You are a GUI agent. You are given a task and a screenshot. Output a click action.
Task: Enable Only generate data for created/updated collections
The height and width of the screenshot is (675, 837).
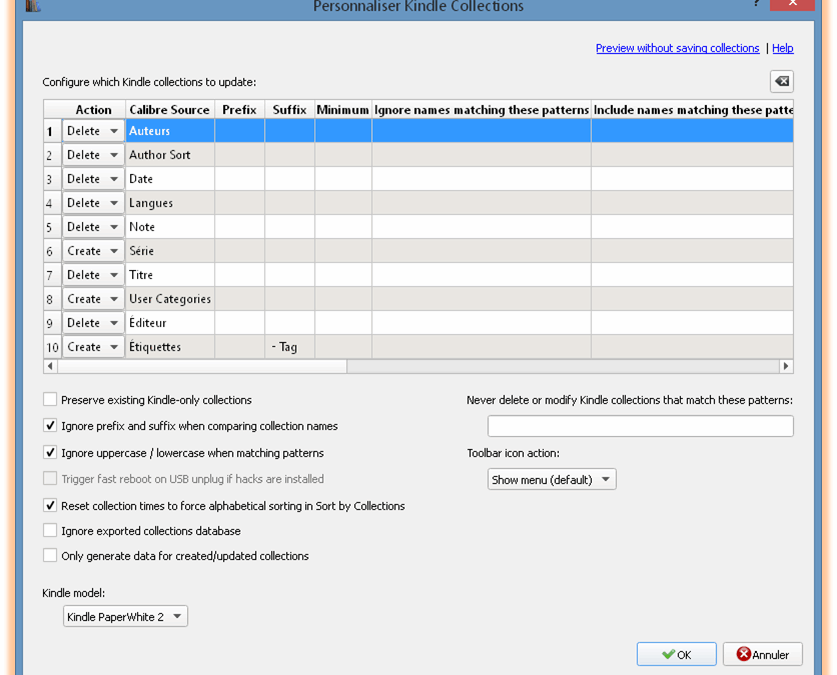point(50,555)
